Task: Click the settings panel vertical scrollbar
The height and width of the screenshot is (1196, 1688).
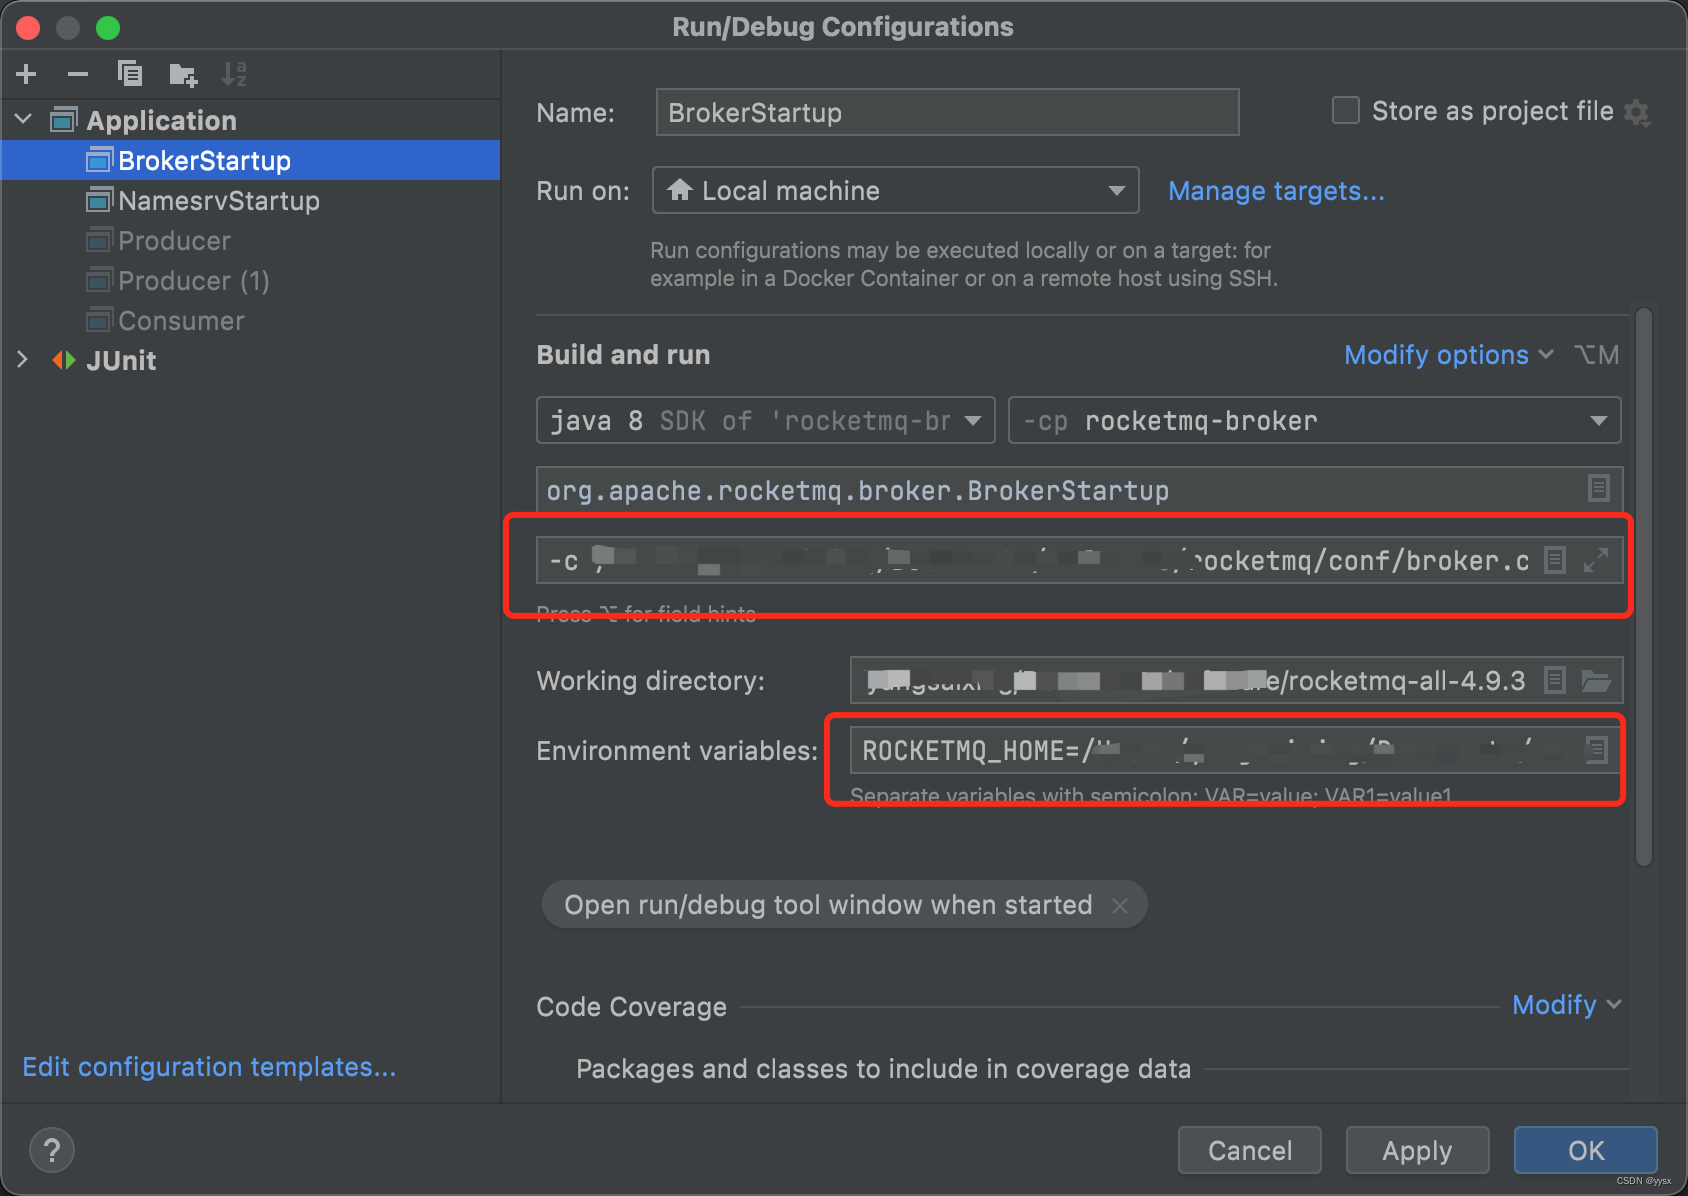Action: (1644, 587)
